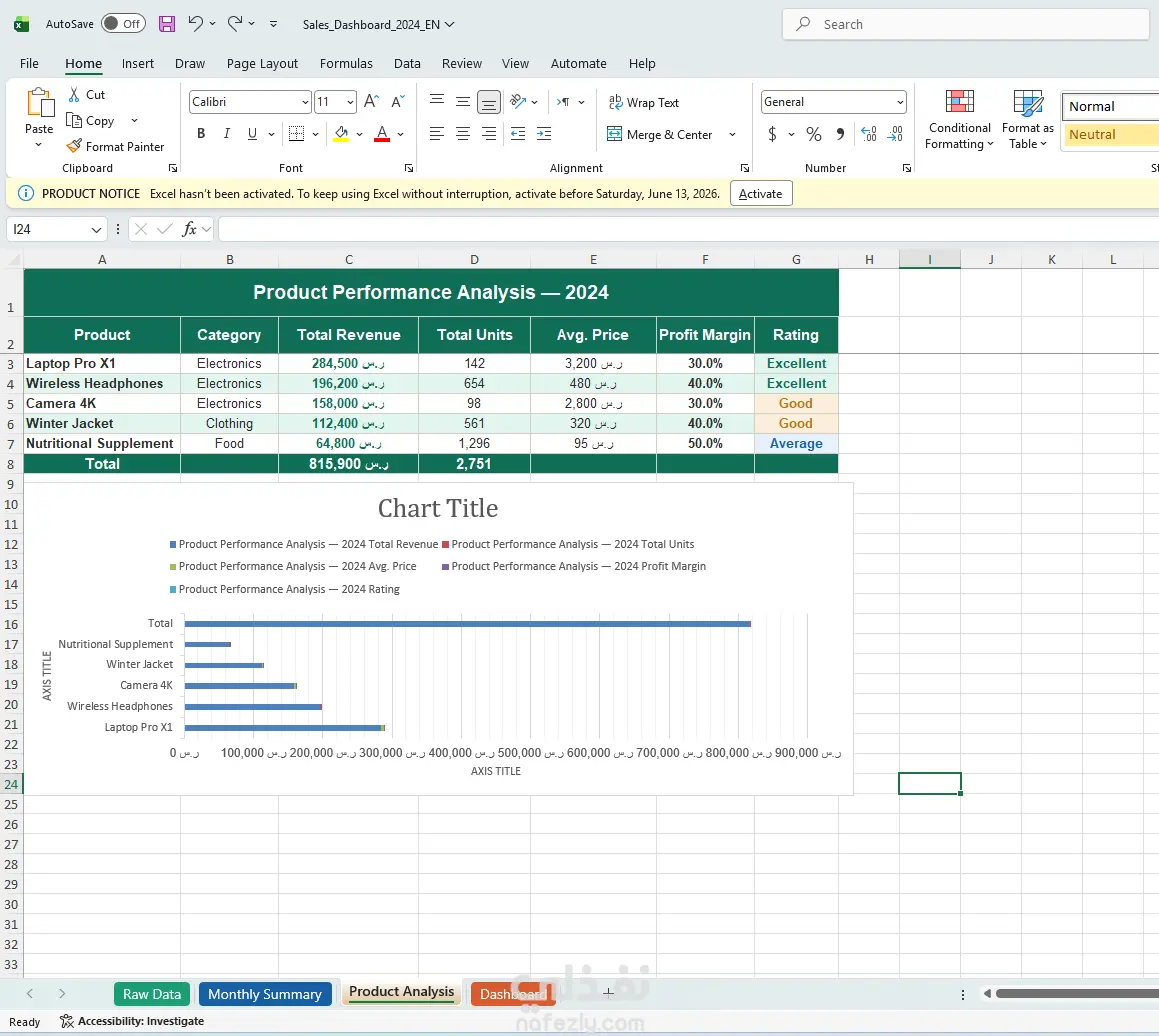Click the Paste clipboard icon

click(x=40, y=103)
